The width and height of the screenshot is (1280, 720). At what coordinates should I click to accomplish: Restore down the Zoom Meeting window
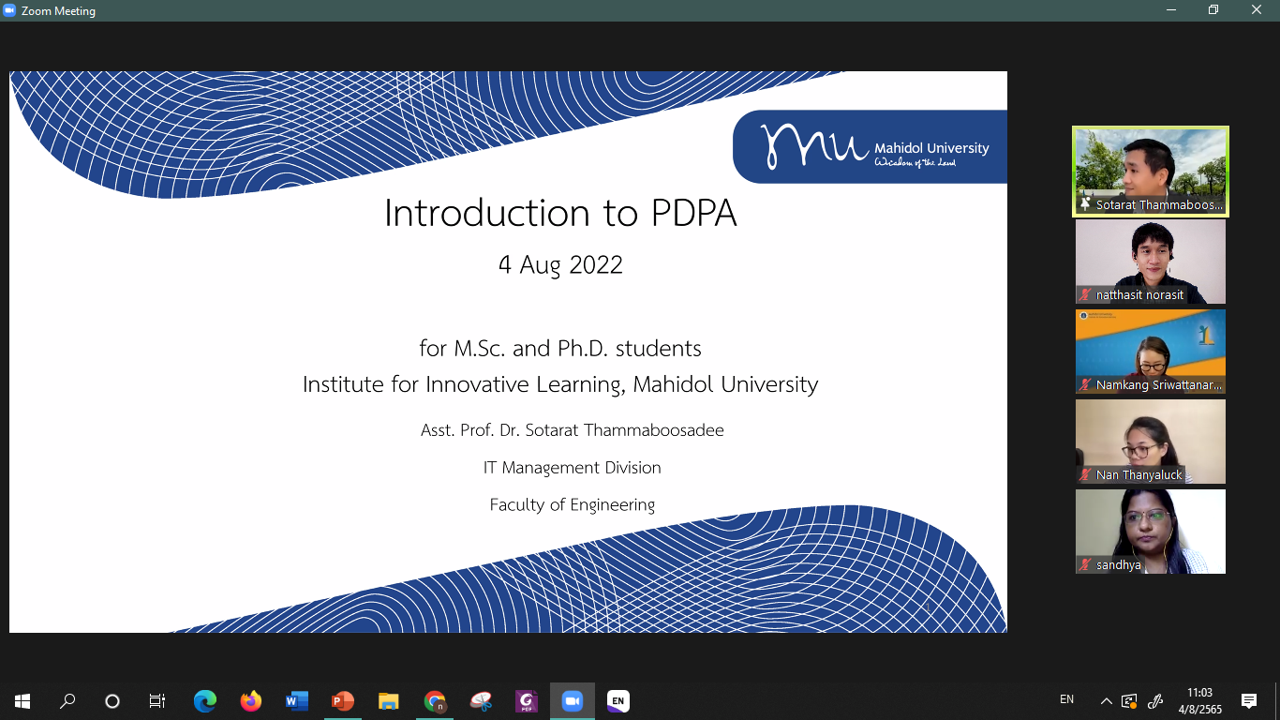click(x=1213, y=10)
